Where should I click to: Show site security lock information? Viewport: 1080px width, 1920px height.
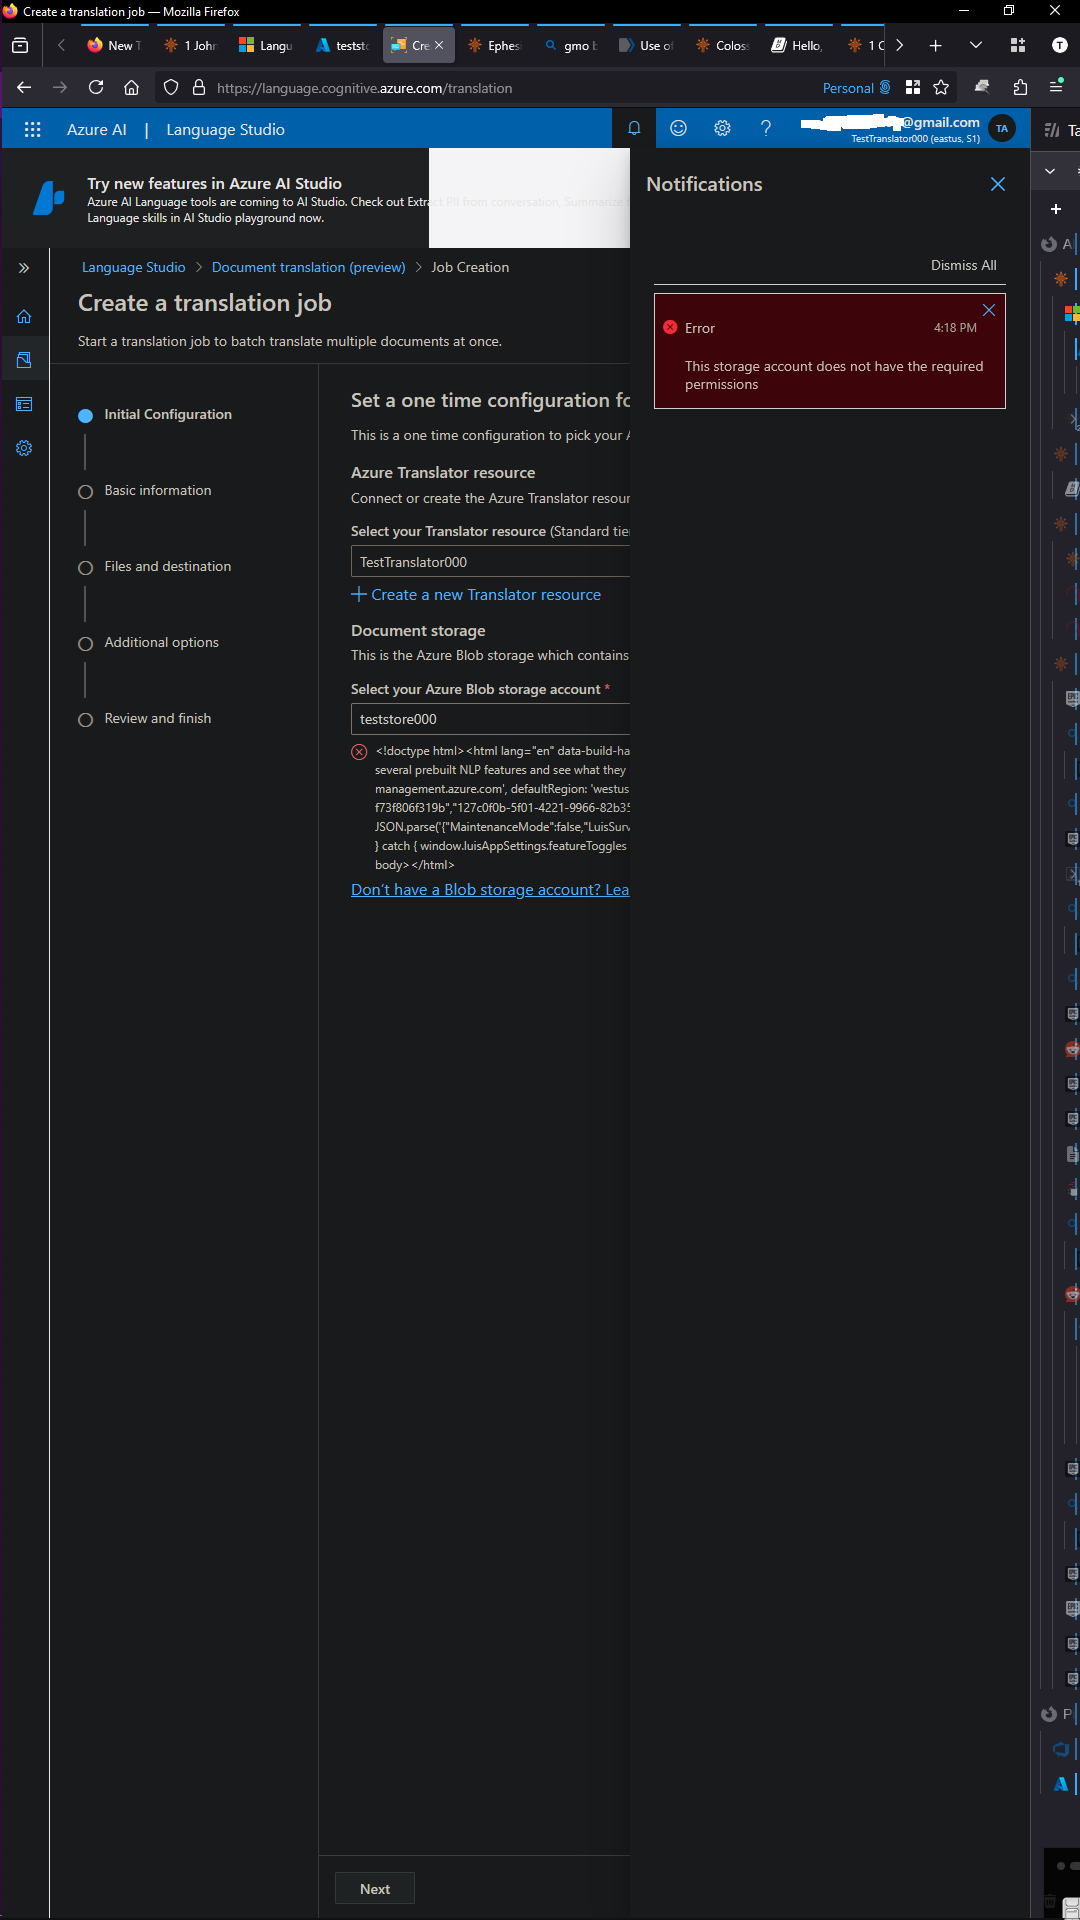[199, 87]
